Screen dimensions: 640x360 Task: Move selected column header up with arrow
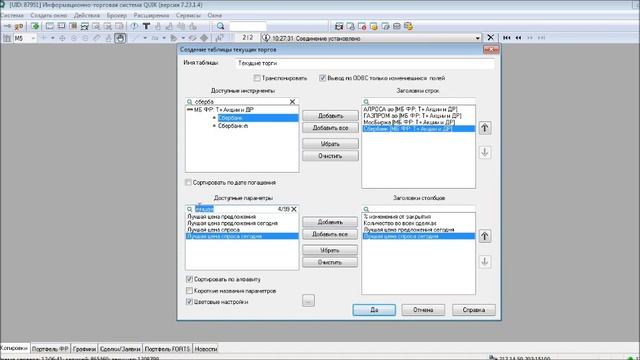pos(484,236)
